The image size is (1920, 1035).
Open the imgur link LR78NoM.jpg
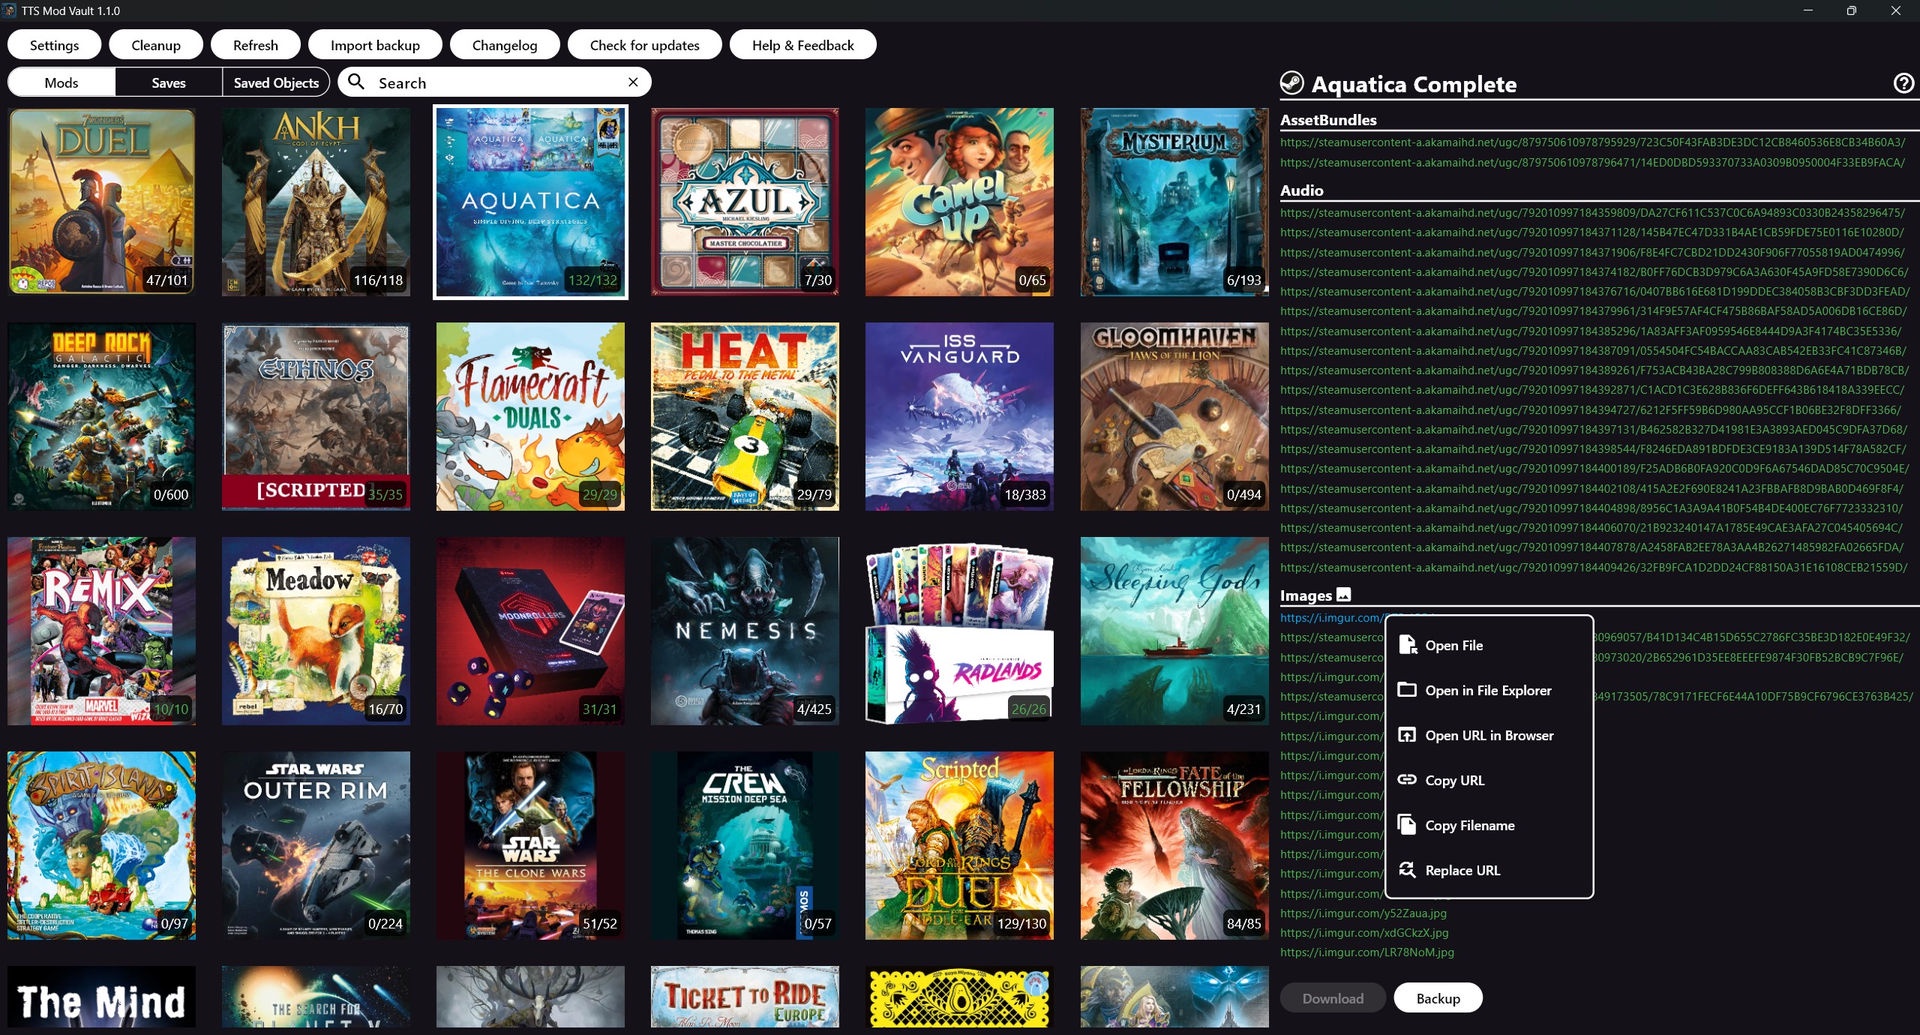coord(1367,952)
